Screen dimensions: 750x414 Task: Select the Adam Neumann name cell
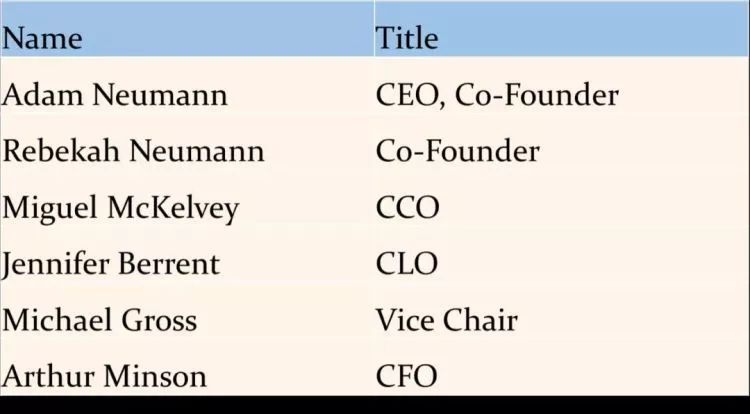coord(187,95)
